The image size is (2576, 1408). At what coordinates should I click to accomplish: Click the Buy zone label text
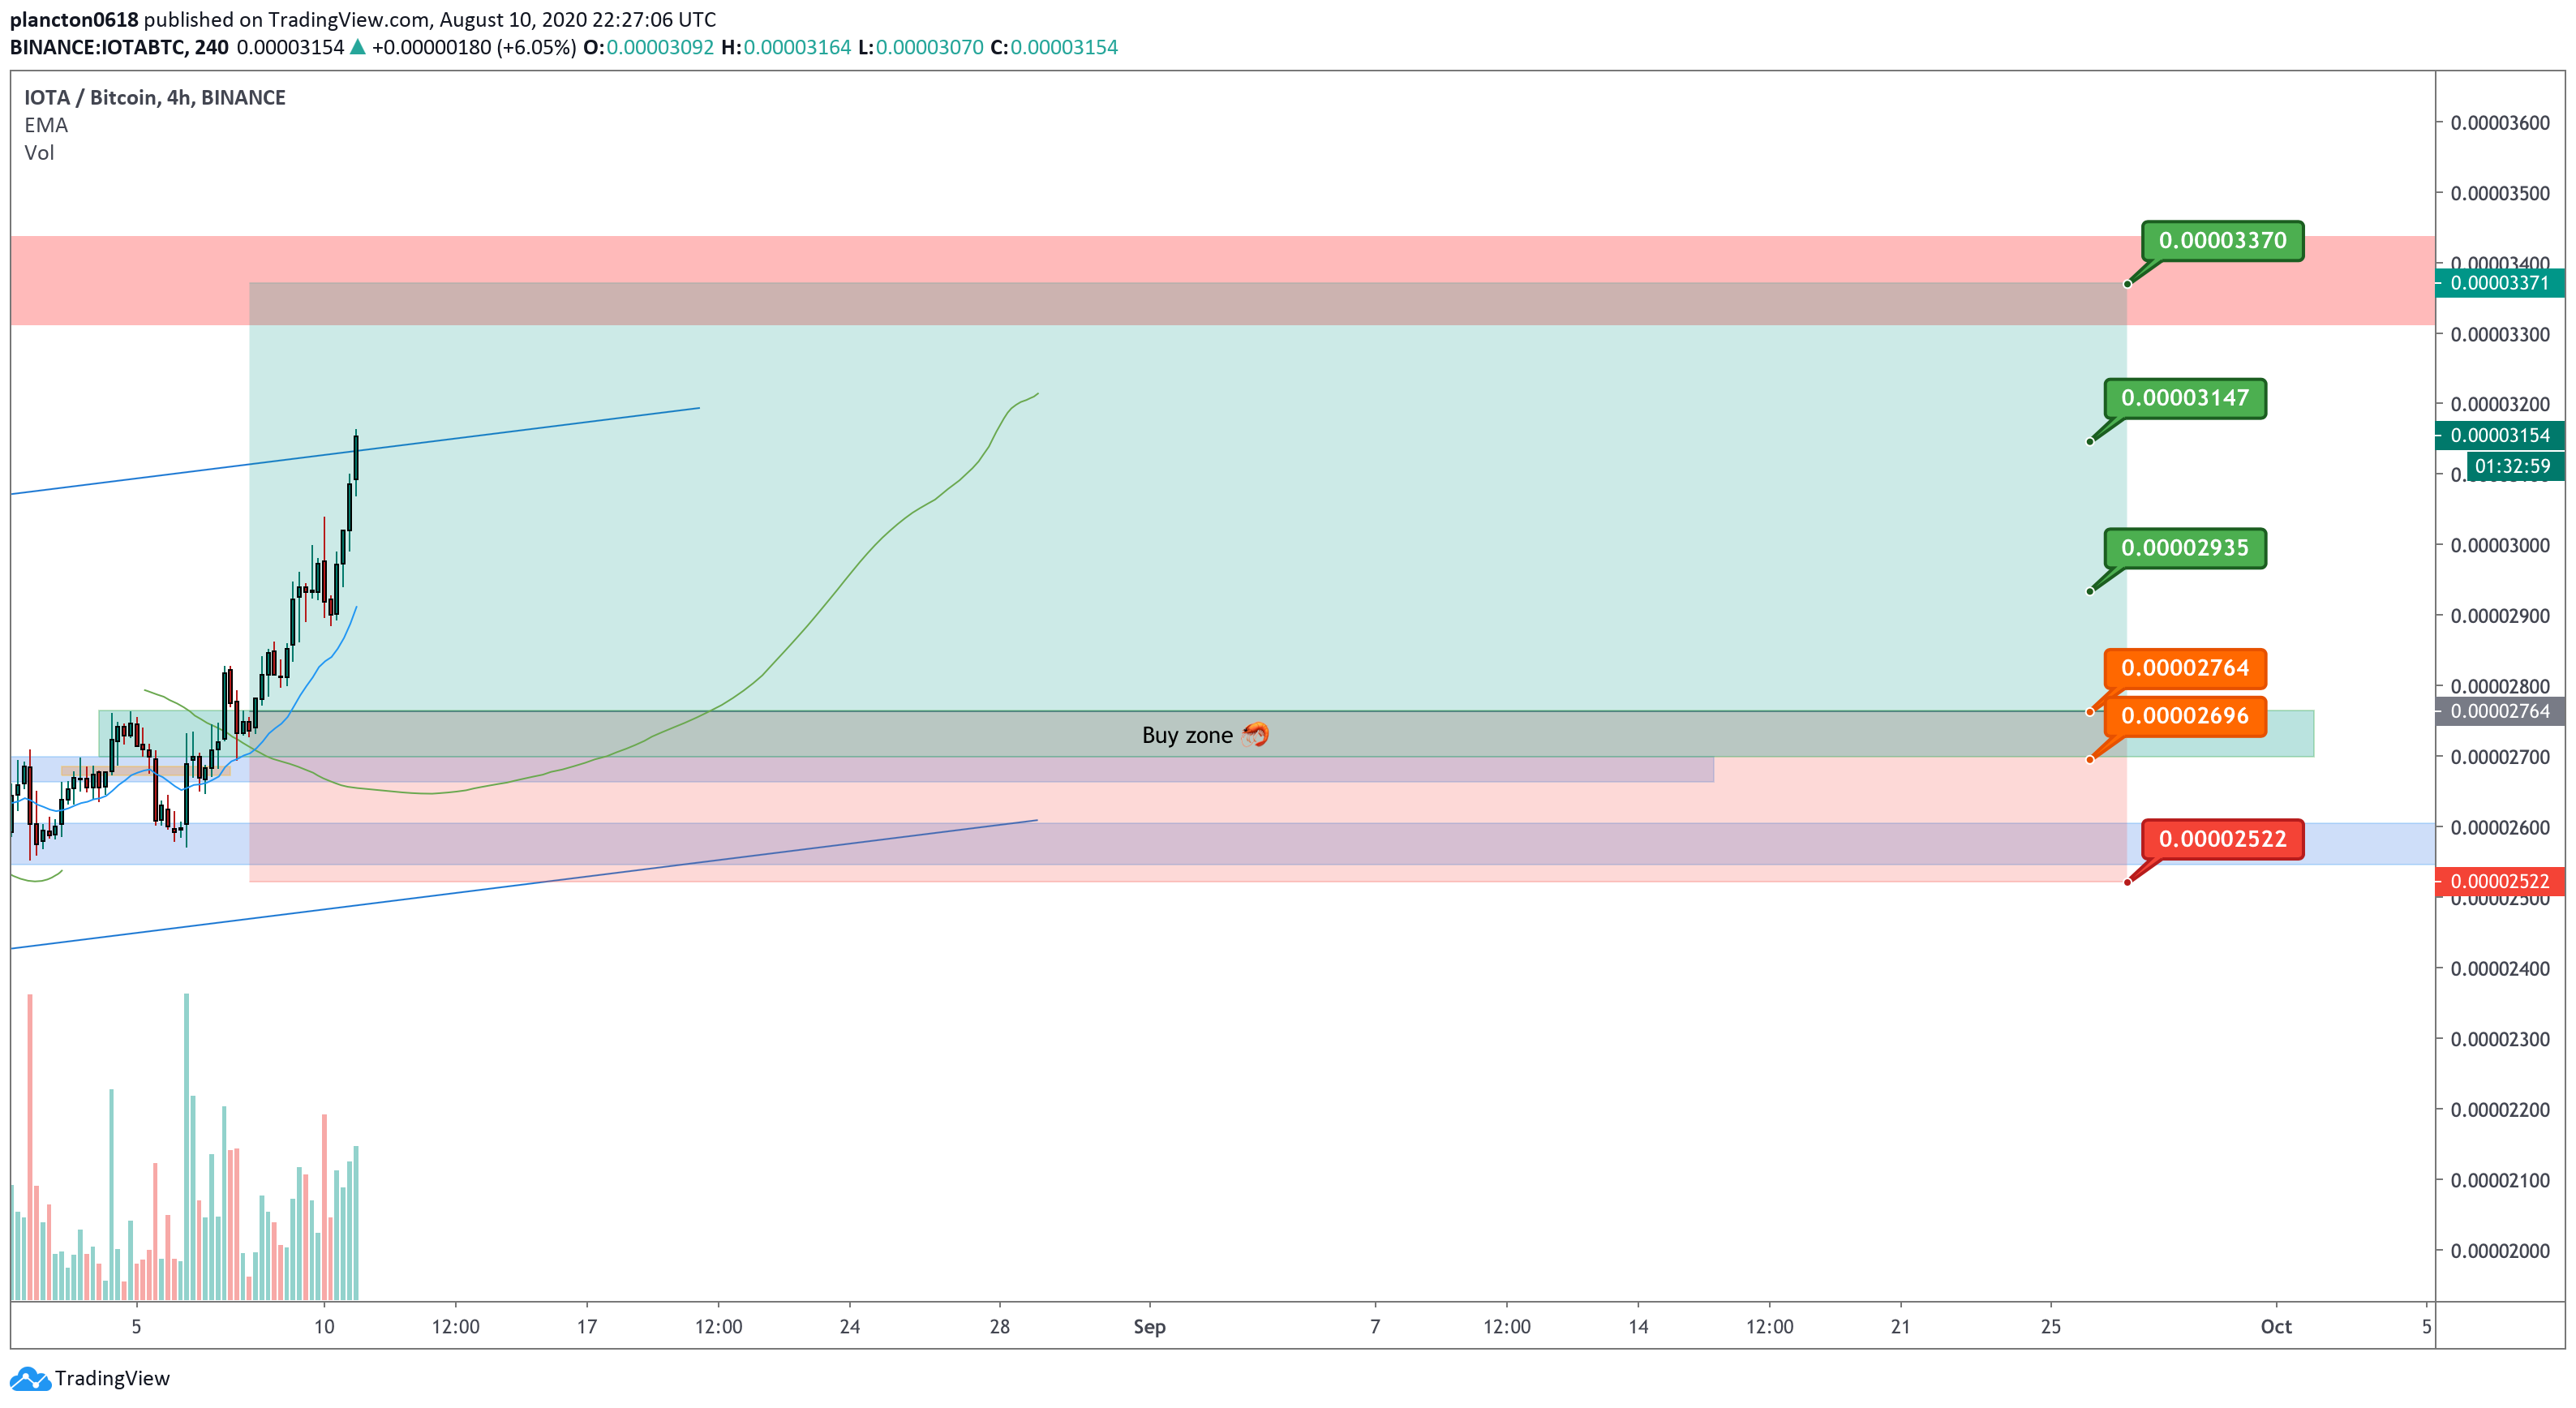coord(1187,735)
